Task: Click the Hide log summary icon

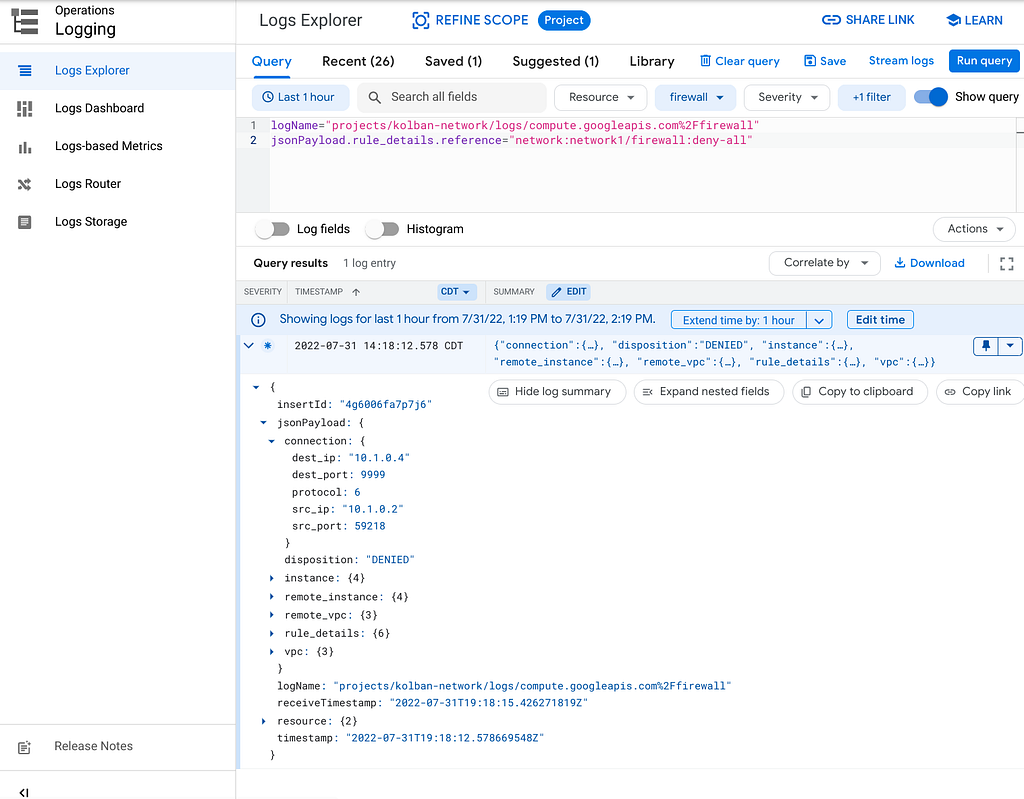Action: pos(503,392)
